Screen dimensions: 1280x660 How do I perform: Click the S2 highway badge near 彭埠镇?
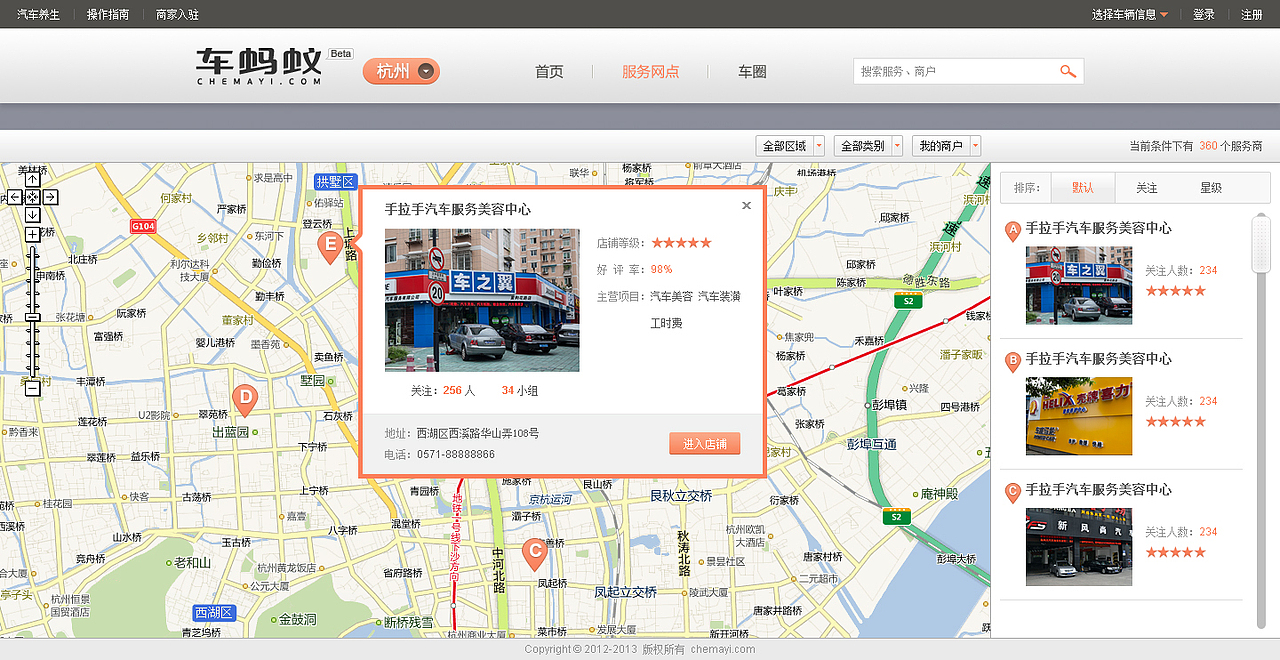907,301
